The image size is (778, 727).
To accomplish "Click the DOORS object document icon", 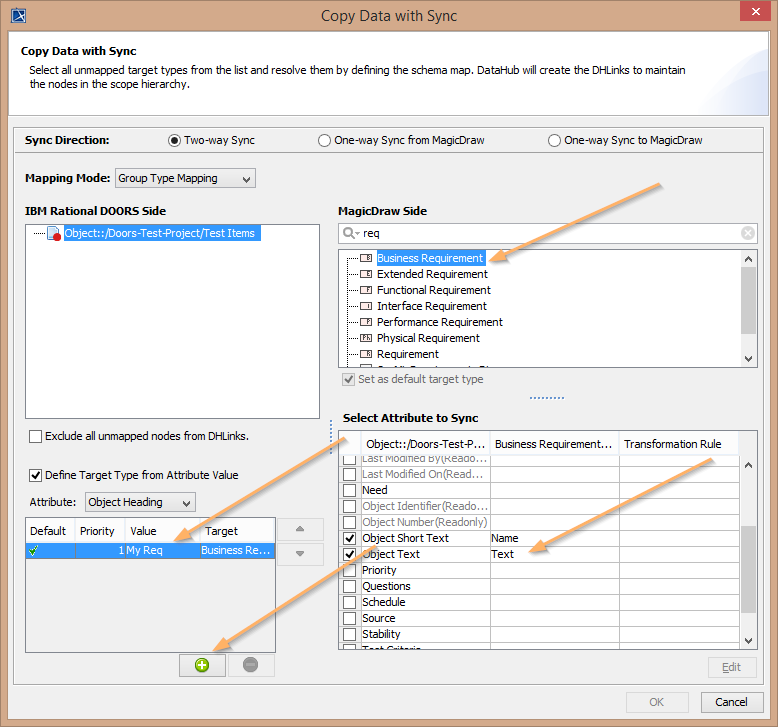I will click(x=54, y=233).
